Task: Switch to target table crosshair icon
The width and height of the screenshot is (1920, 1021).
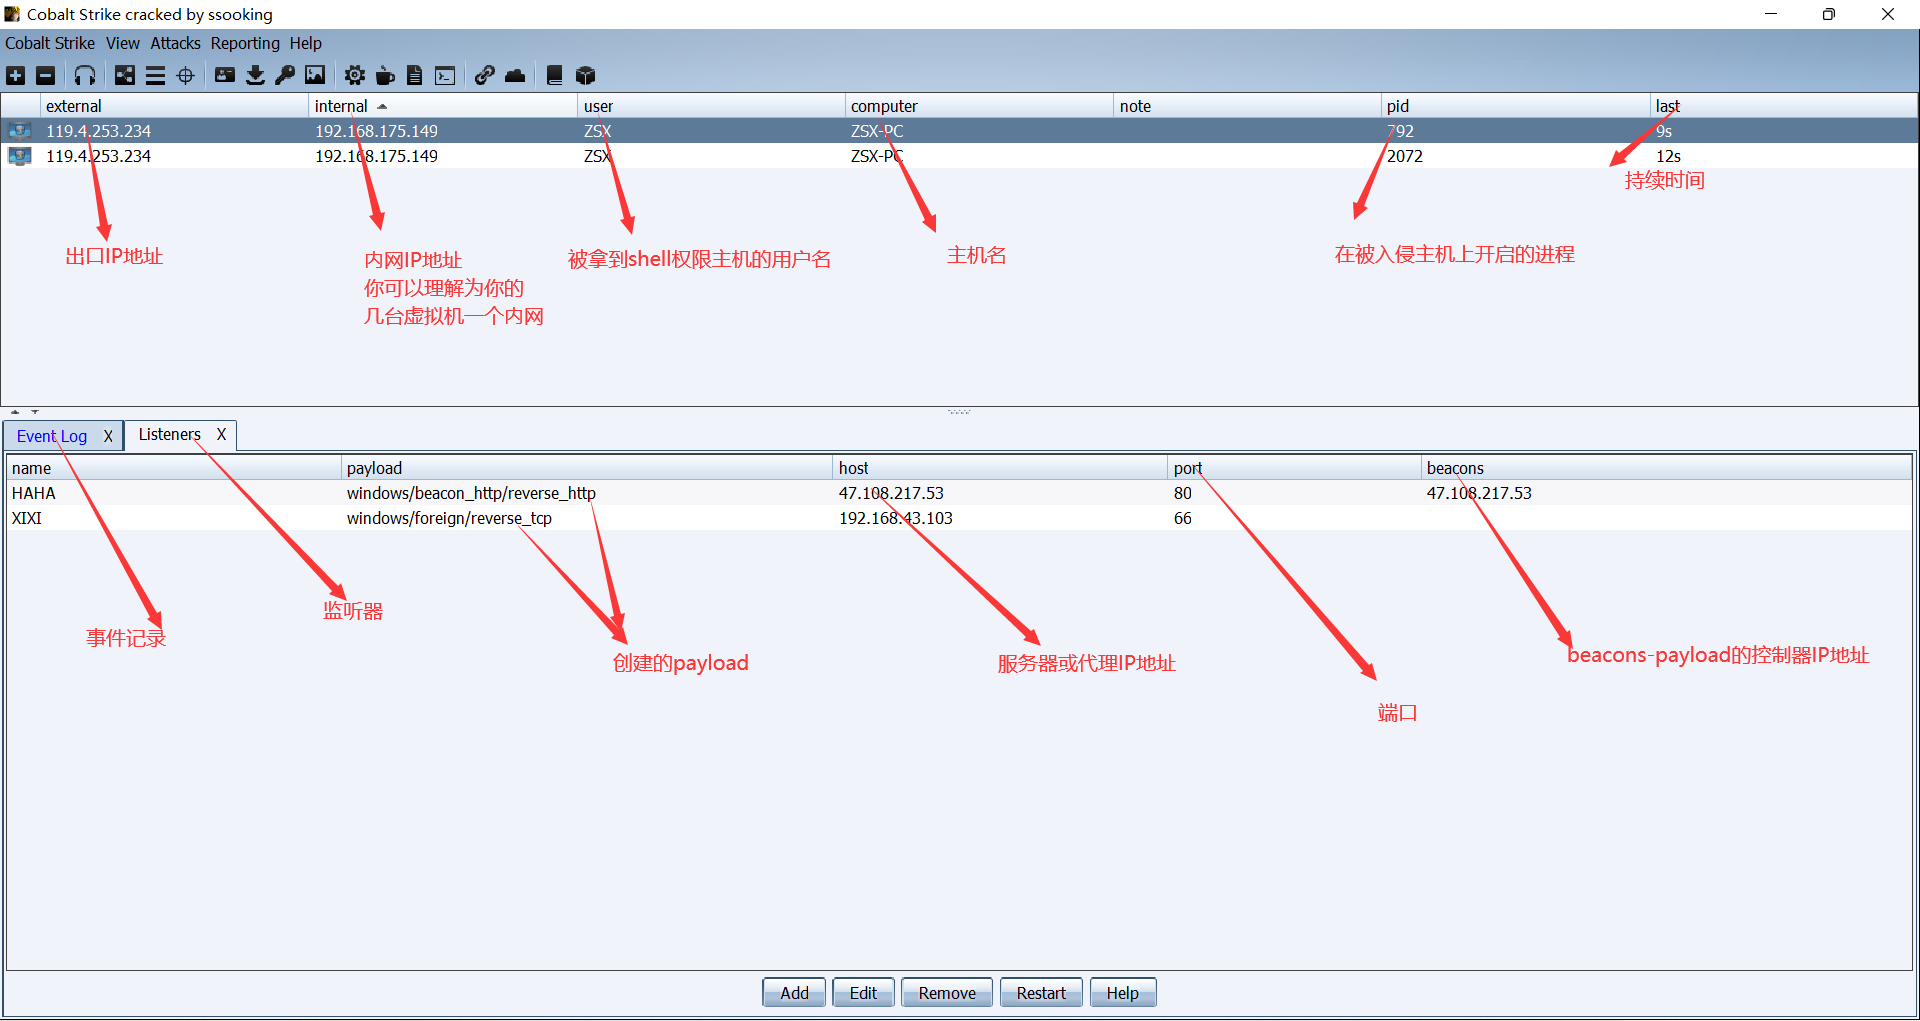Action: 186,76
